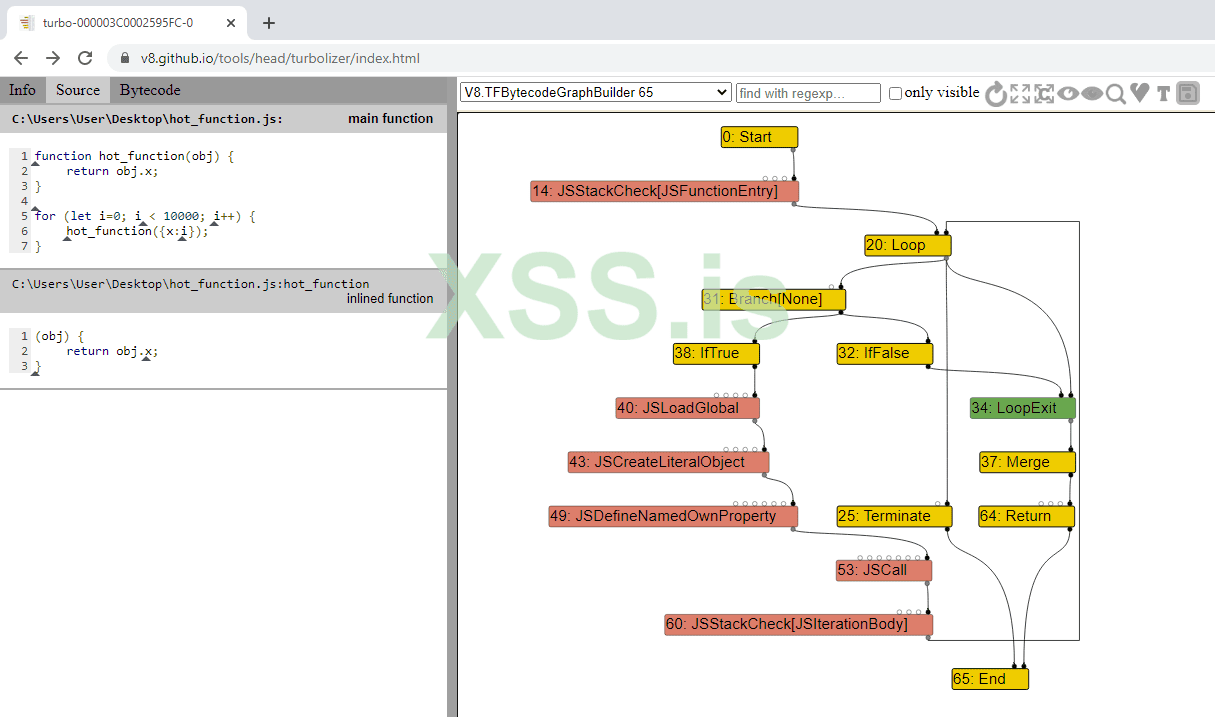Click "(obj) {" in inlined function source
The height and width of the screenshot is (717, 1215).
coord(59,336)
